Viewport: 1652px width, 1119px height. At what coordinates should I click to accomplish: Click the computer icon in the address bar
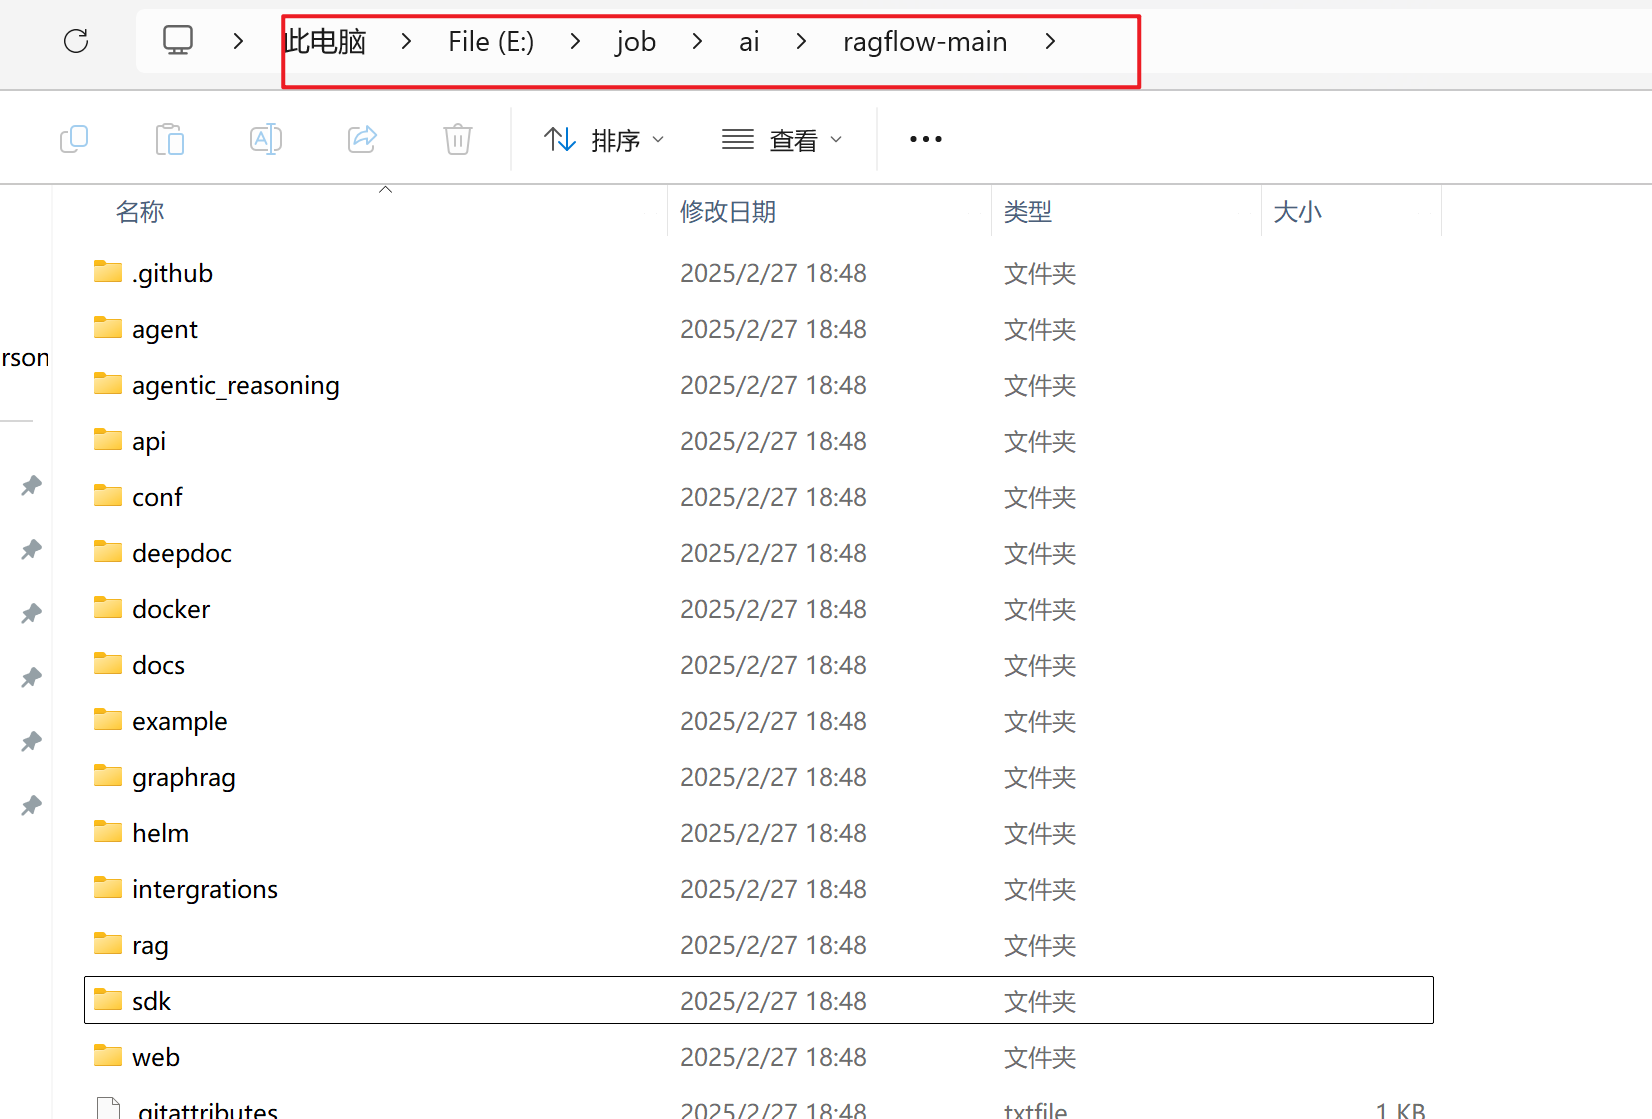coord(178,39)
